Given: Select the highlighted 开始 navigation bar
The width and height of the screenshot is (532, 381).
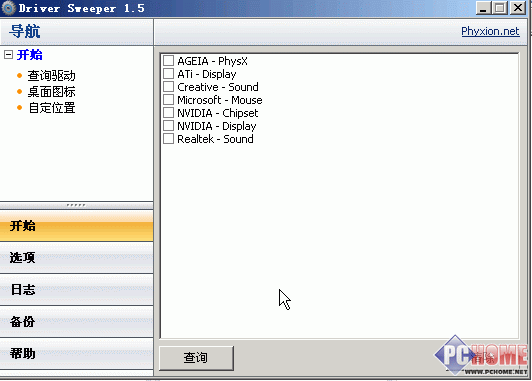Looking at the screenshot, I should [x=76, y=226].
